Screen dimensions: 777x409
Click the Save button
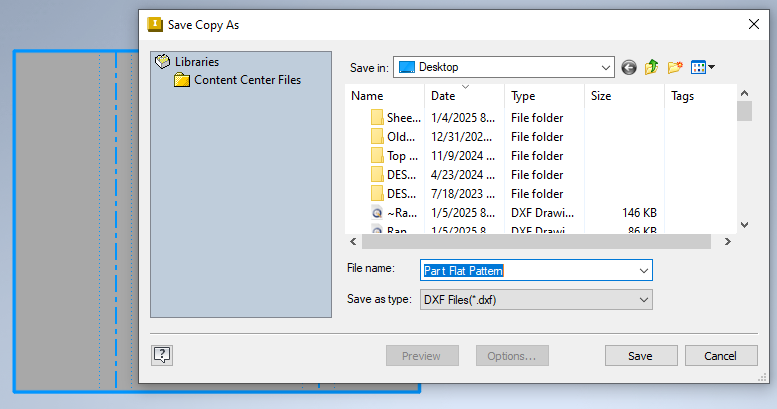pos(640,356)
